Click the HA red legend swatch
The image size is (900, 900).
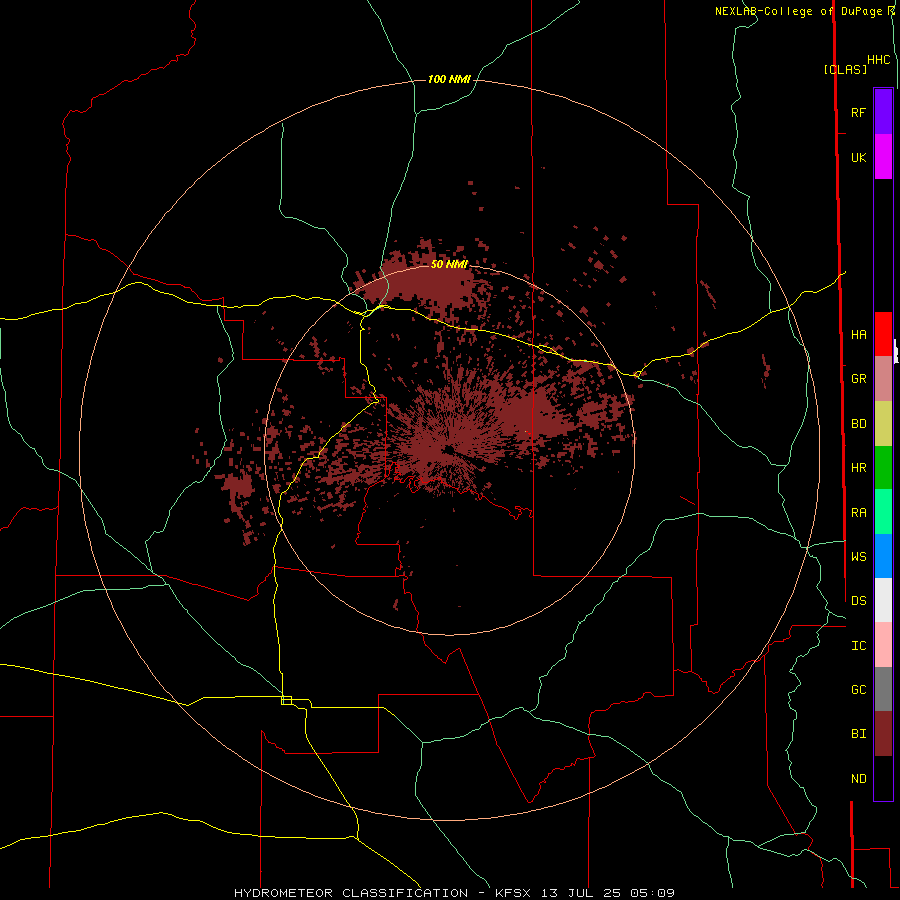[883, 334]
